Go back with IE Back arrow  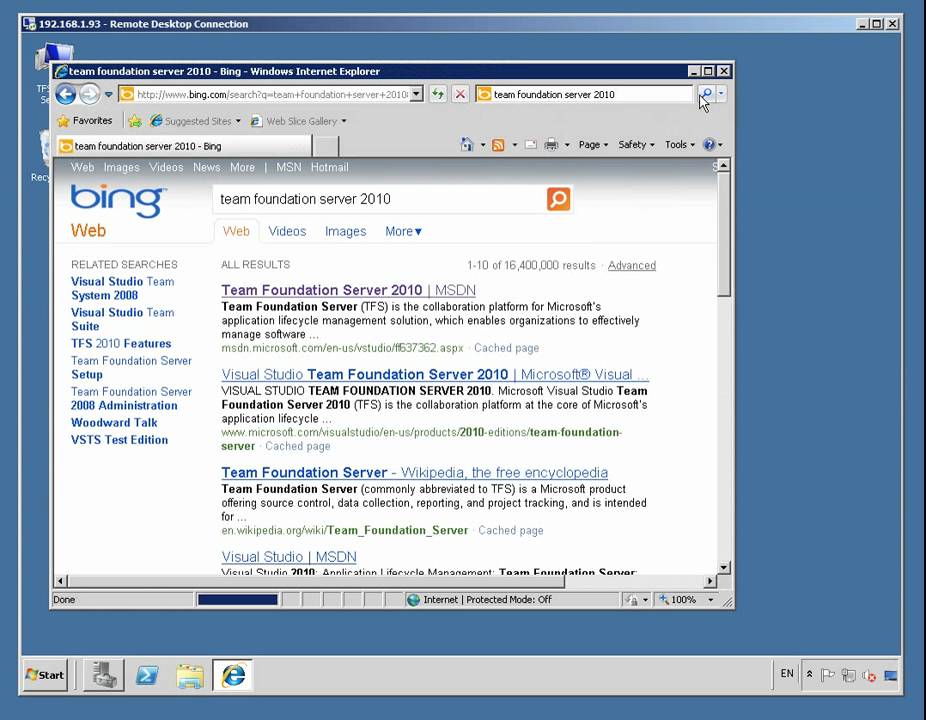[x=66, y=94]
